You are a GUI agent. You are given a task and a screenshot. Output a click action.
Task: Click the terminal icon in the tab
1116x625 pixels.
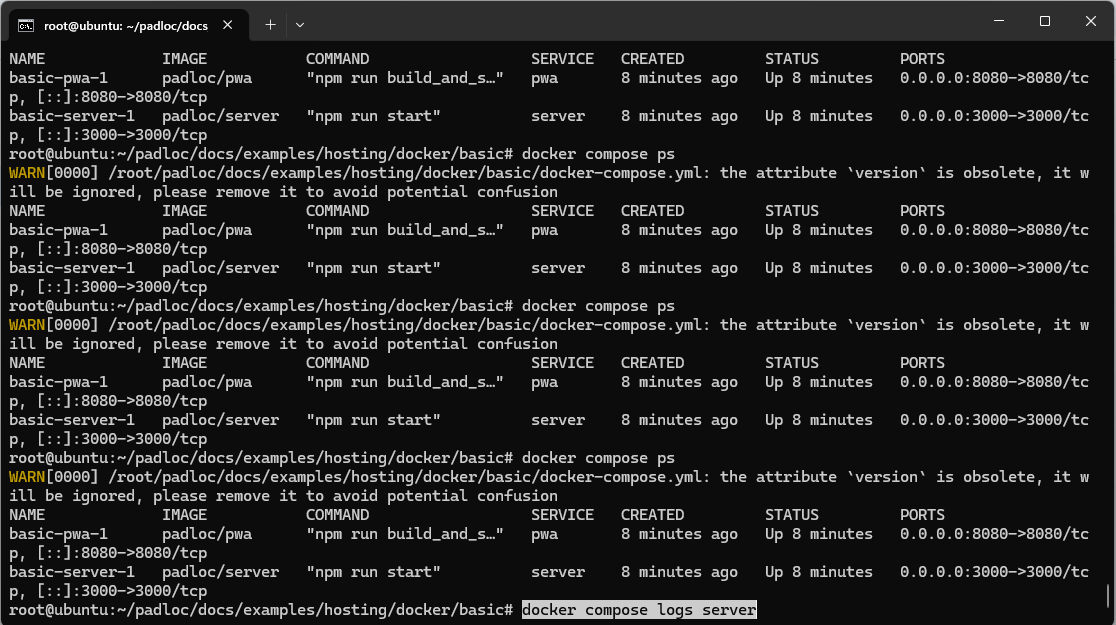[x=26, y=26]
